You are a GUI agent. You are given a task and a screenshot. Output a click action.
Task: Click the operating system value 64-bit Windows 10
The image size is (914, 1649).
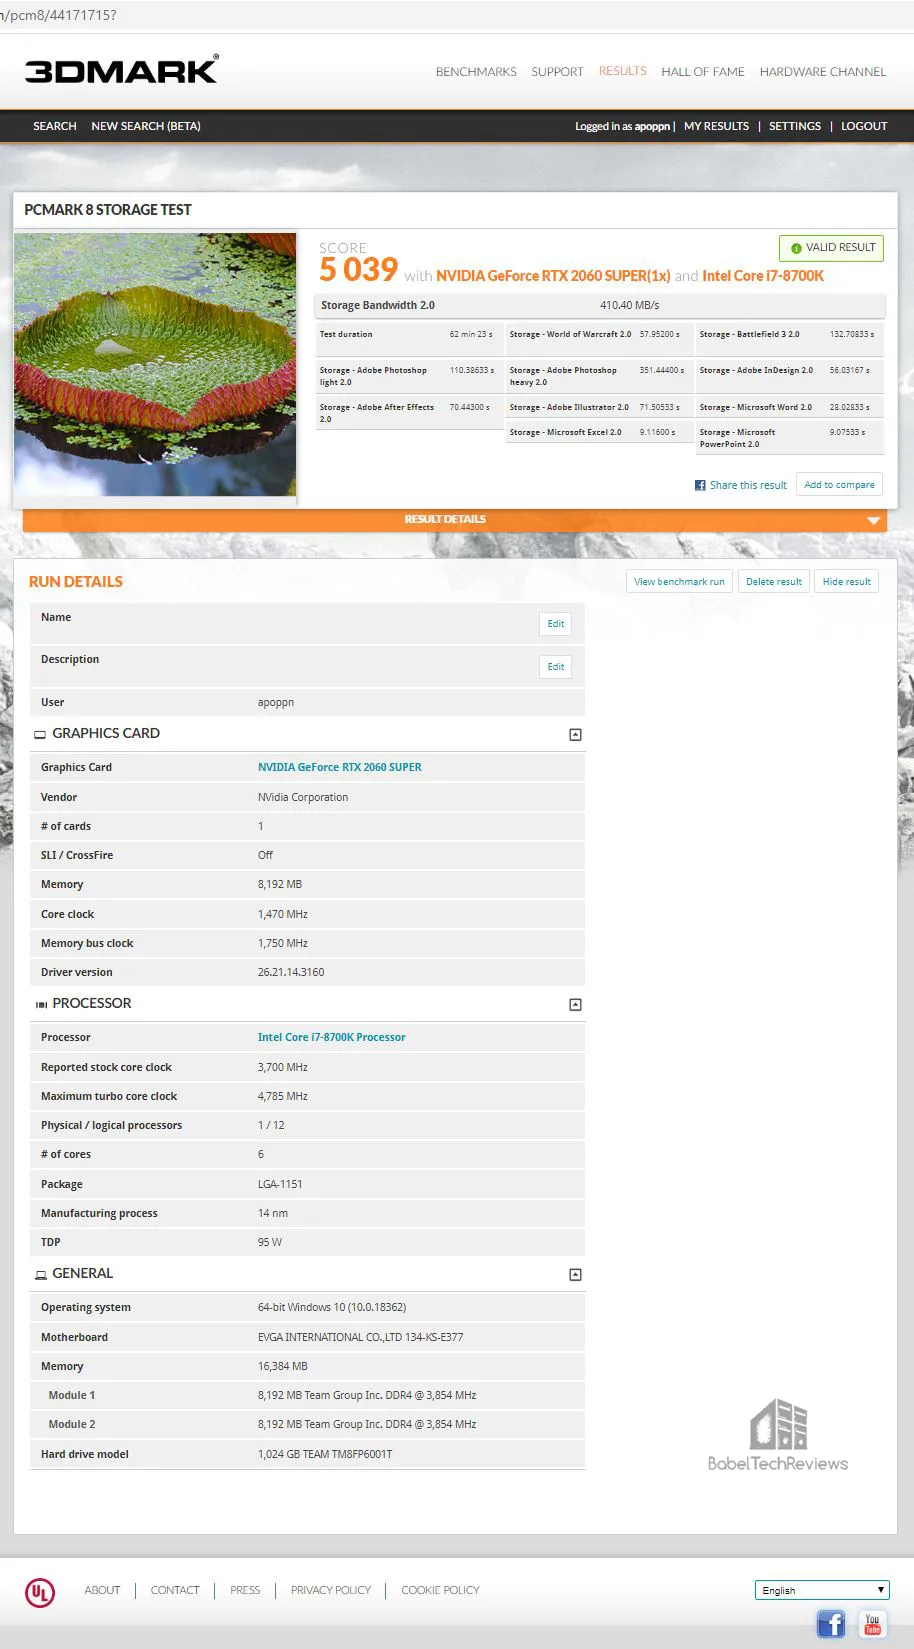click(332, 1308)
